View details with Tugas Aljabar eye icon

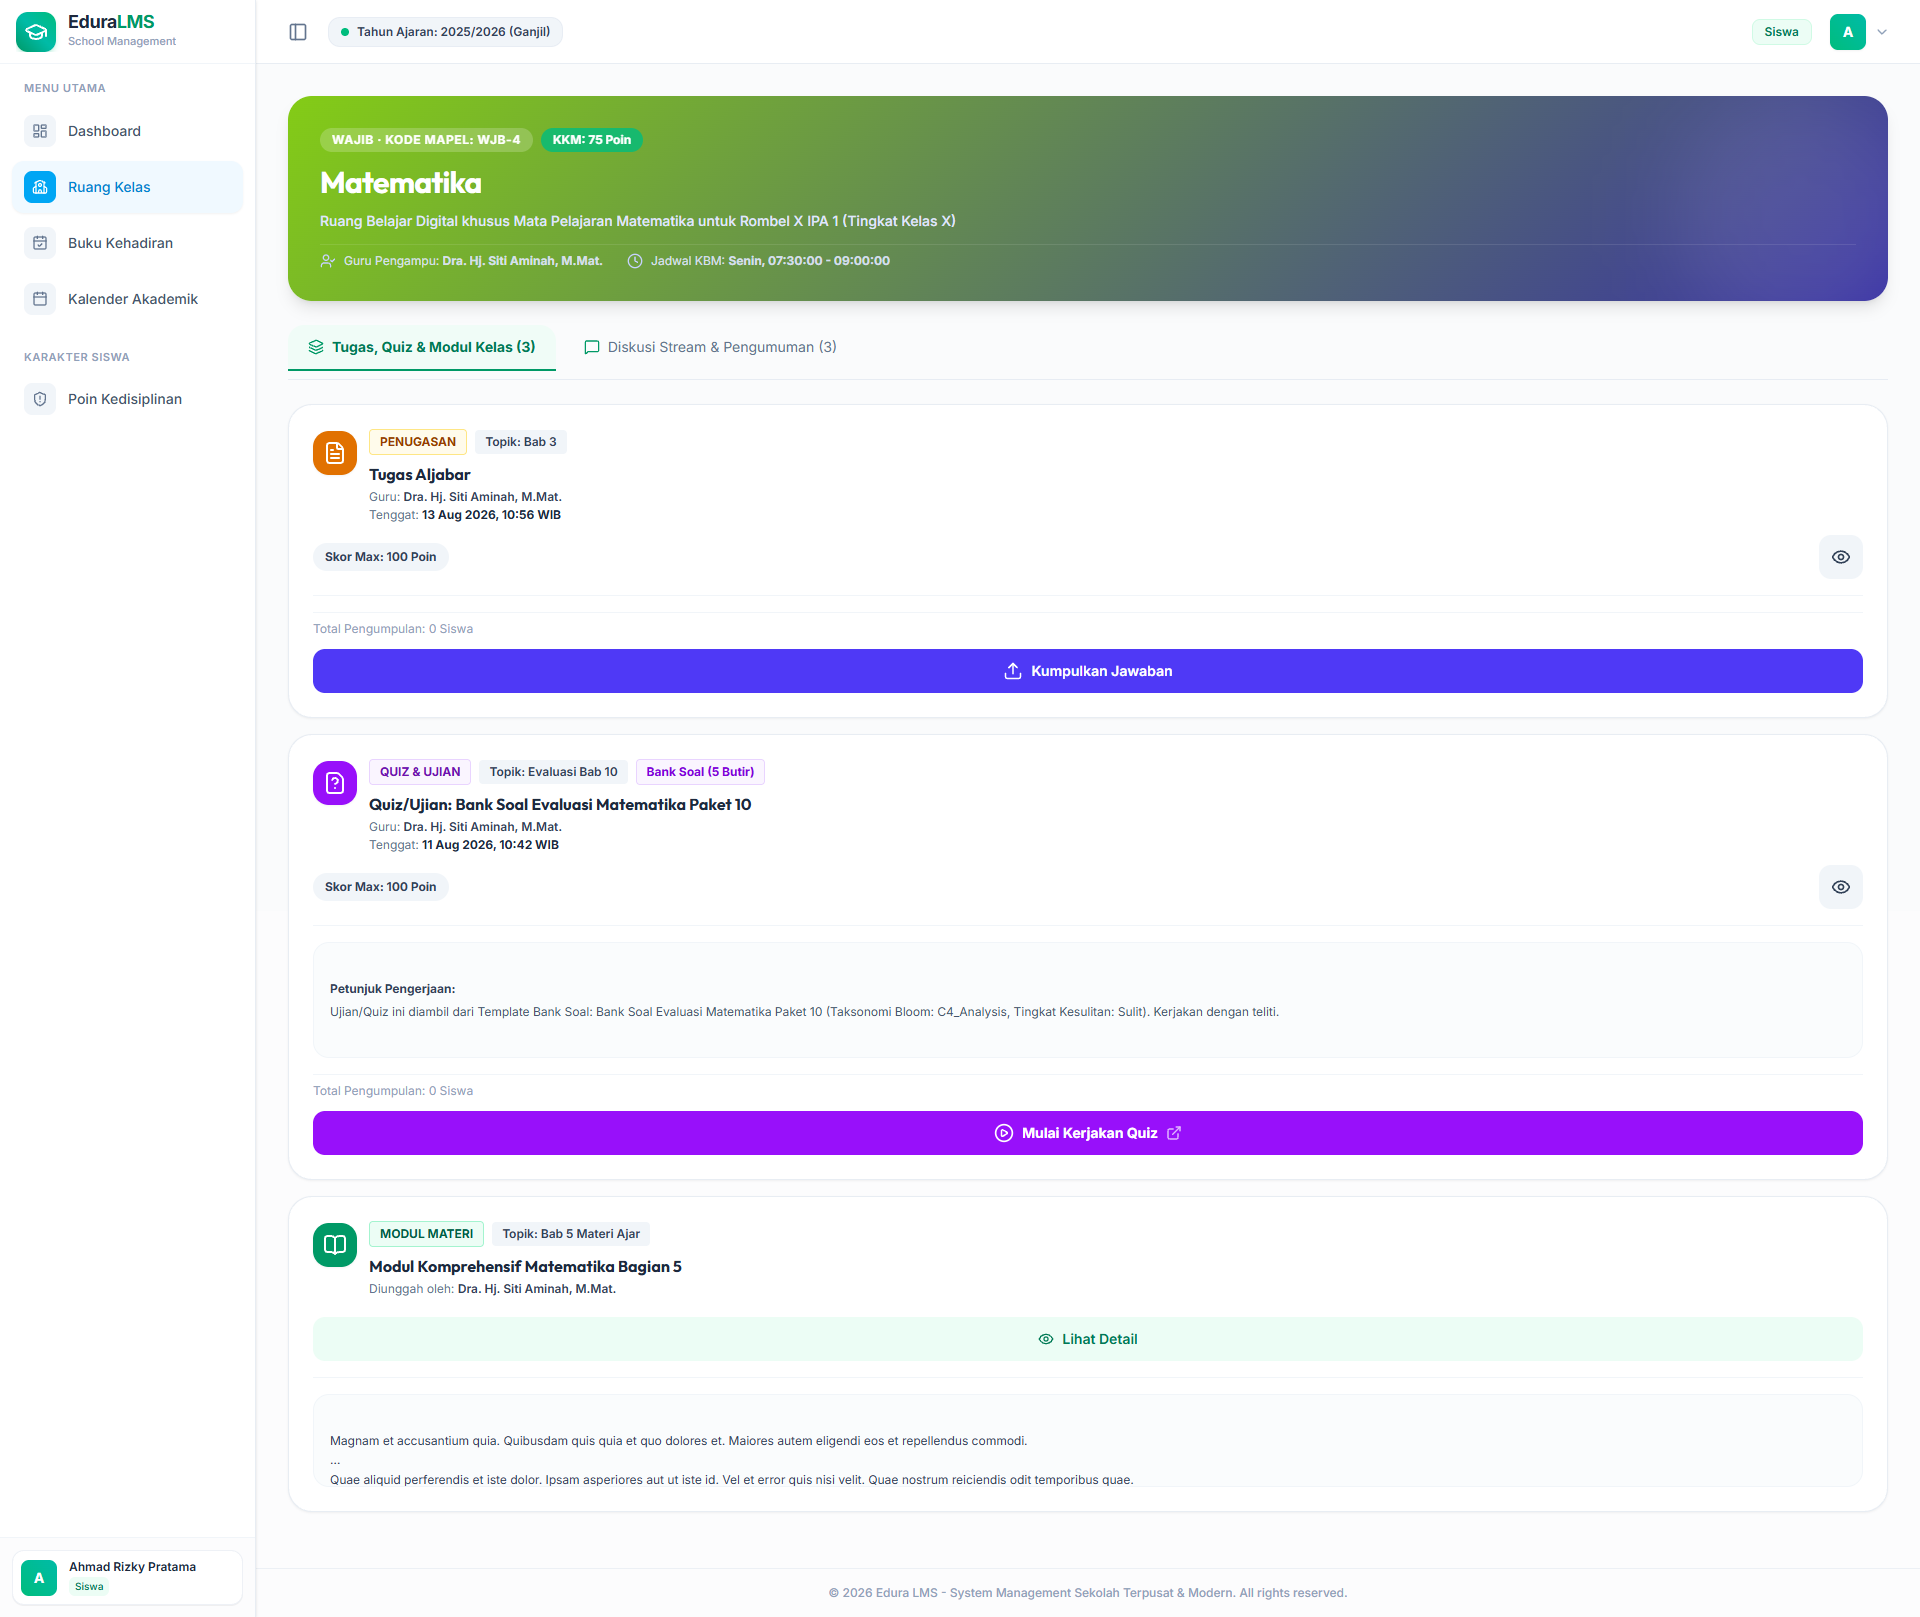(1841, 557)
